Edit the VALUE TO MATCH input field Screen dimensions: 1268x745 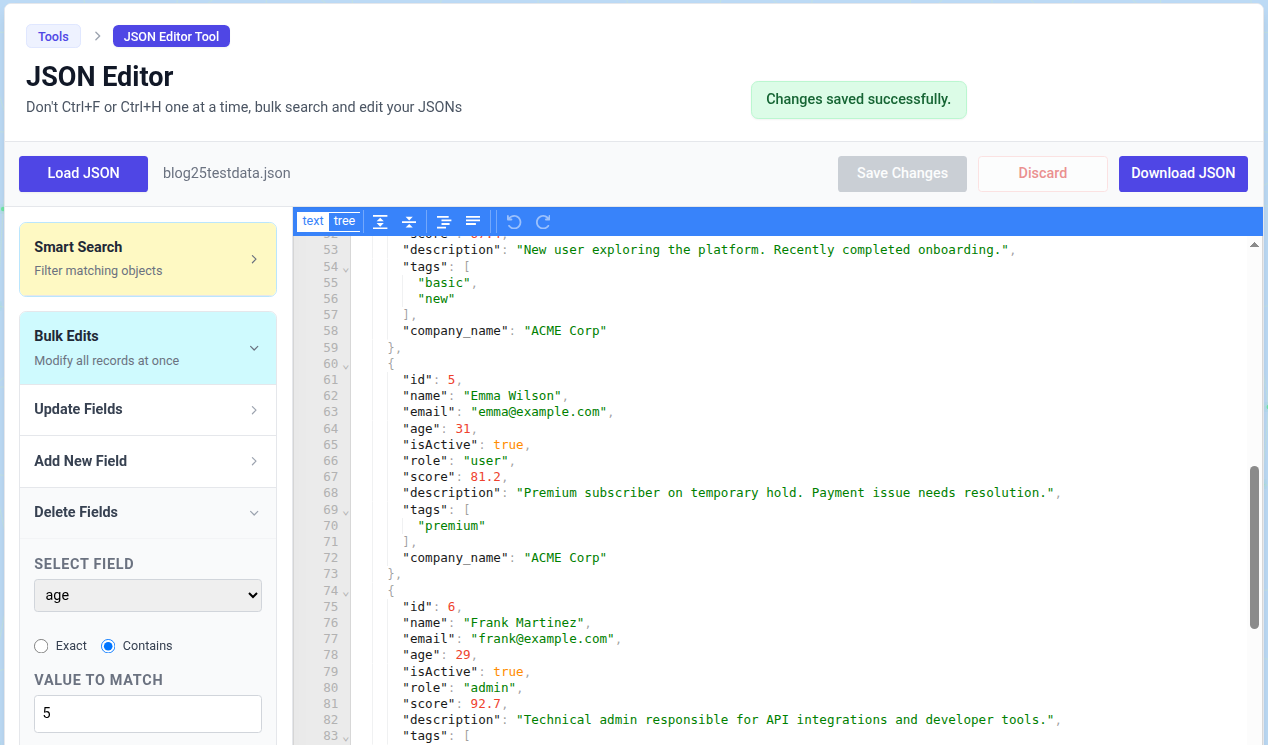pos(147,713)
